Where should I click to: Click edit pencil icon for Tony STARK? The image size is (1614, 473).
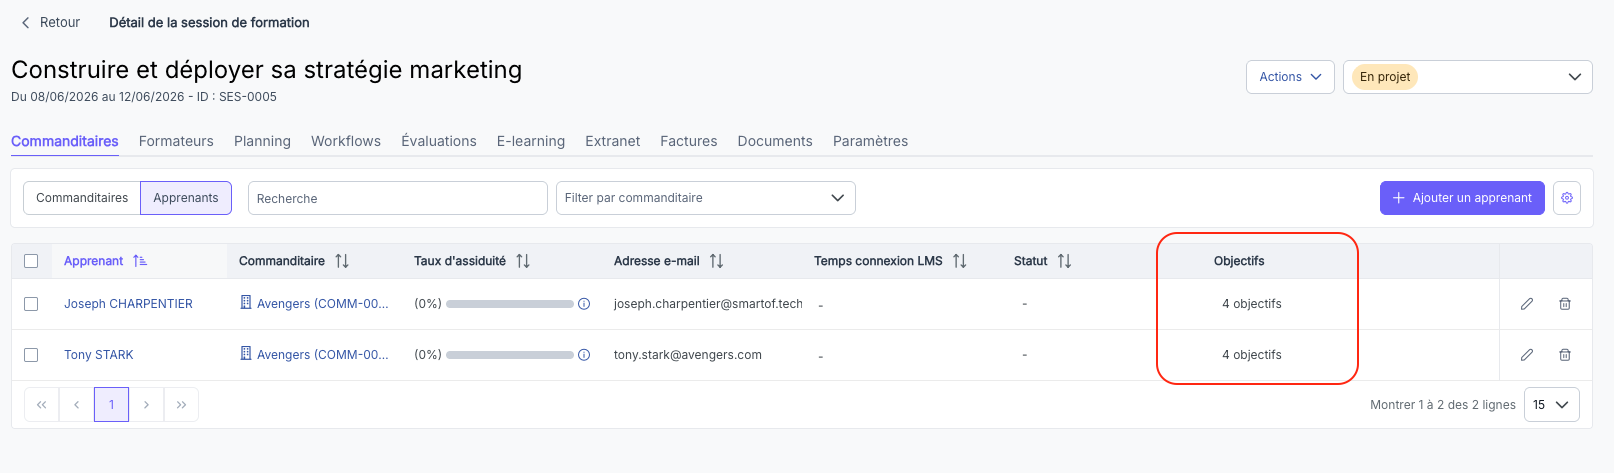click(x=1527, y=355)
